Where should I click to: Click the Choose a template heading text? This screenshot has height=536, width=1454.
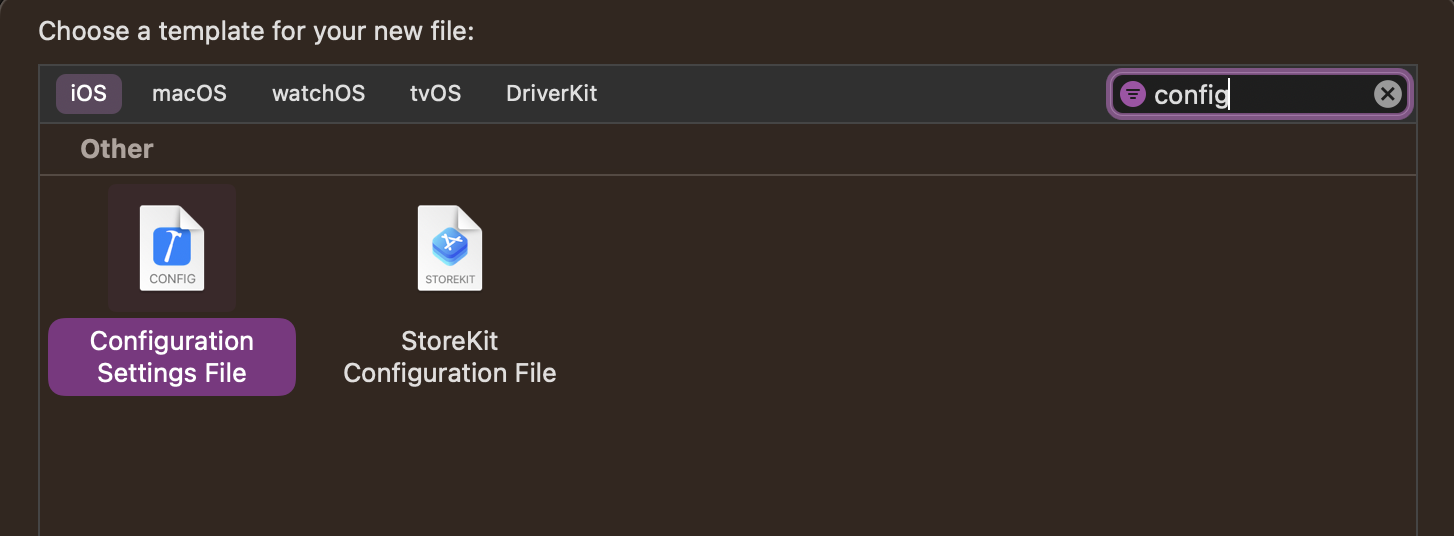[256, 31]
